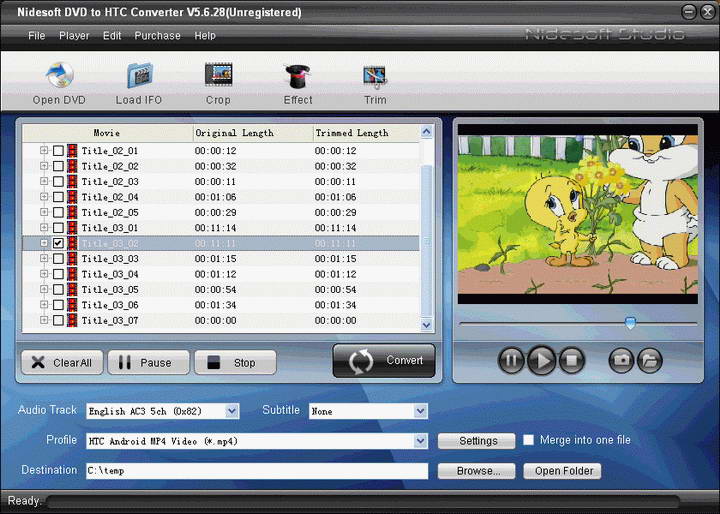
Task: Sort by Original Length column header
Action: pos(253,133)
